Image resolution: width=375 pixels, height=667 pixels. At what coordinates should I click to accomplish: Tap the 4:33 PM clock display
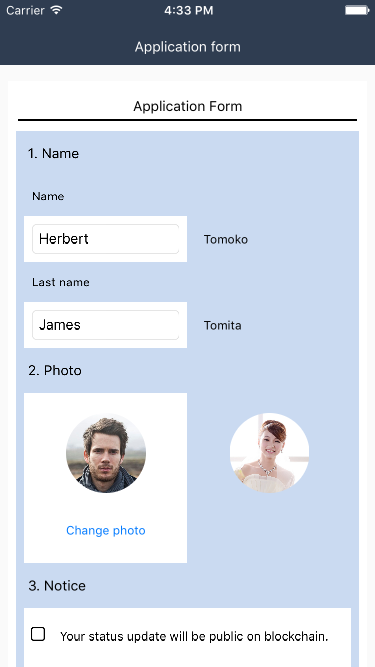click(188, 10)
